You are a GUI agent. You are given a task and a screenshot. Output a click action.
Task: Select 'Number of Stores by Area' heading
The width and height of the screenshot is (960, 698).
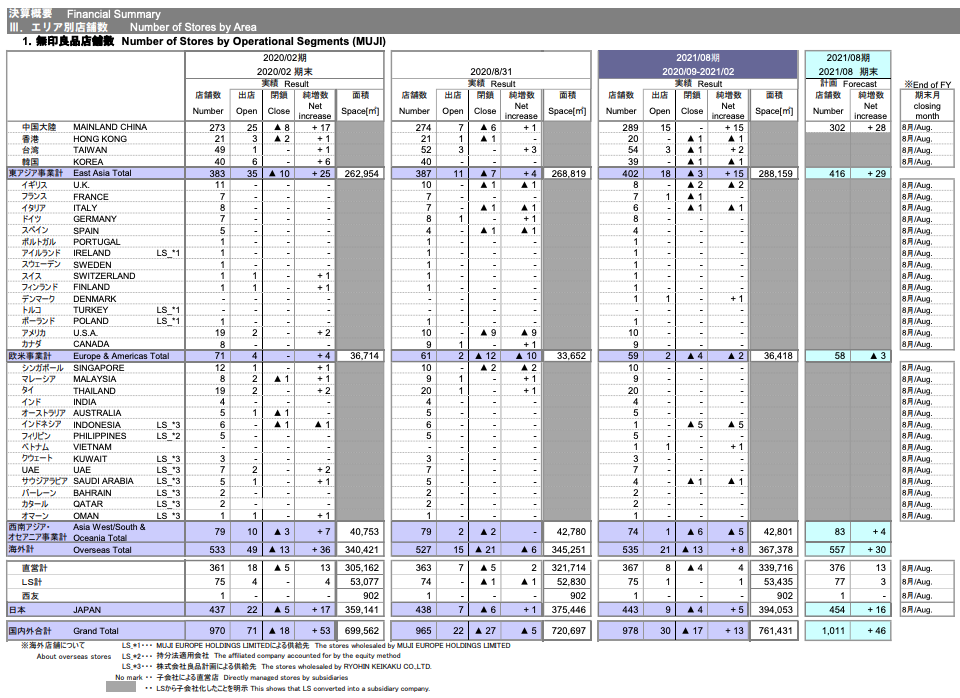click(193, 27)
